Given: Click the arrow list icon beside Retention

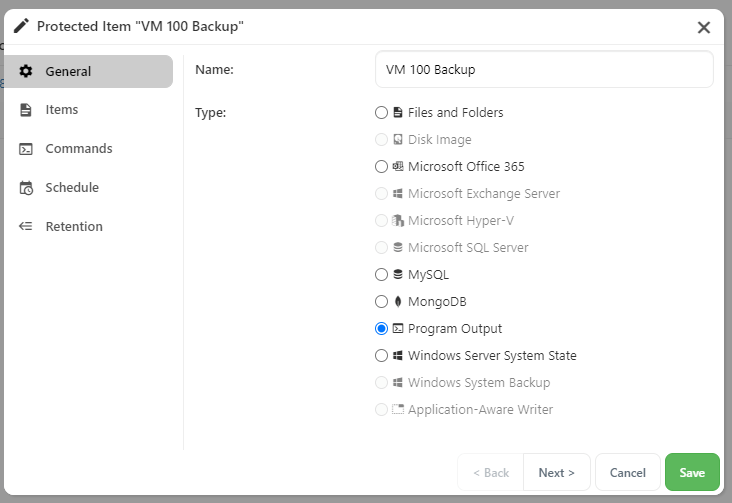Looking at the screenshot, I should tap(26, 227).
